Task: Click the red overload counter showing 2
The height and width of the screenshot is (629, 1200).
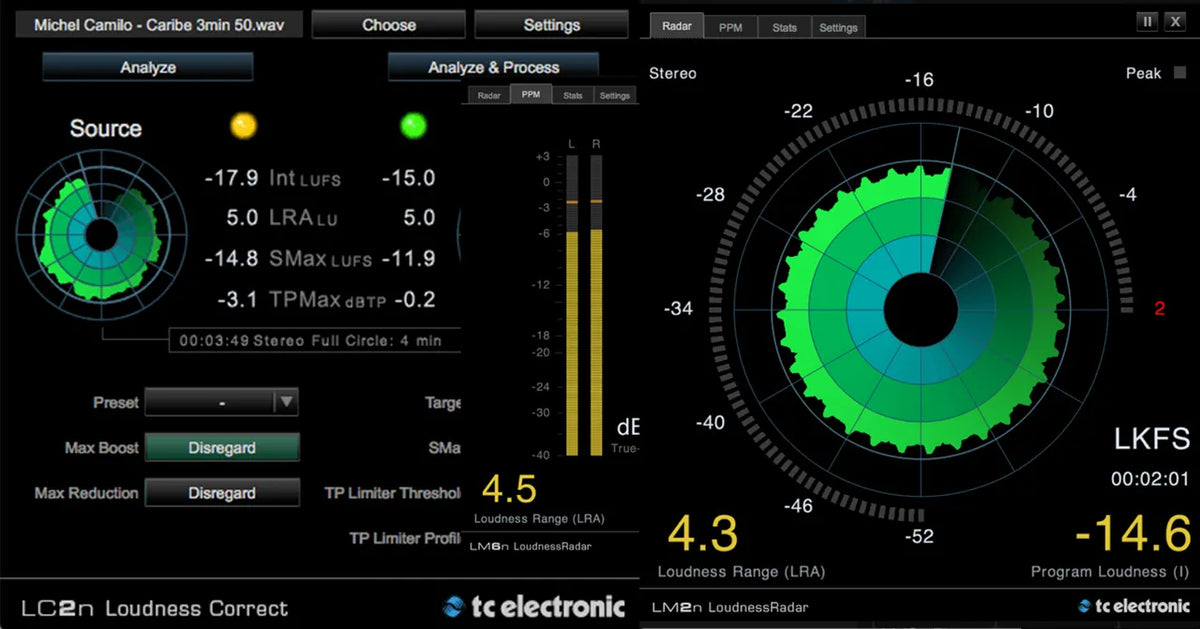Action: coord(1159,309)
